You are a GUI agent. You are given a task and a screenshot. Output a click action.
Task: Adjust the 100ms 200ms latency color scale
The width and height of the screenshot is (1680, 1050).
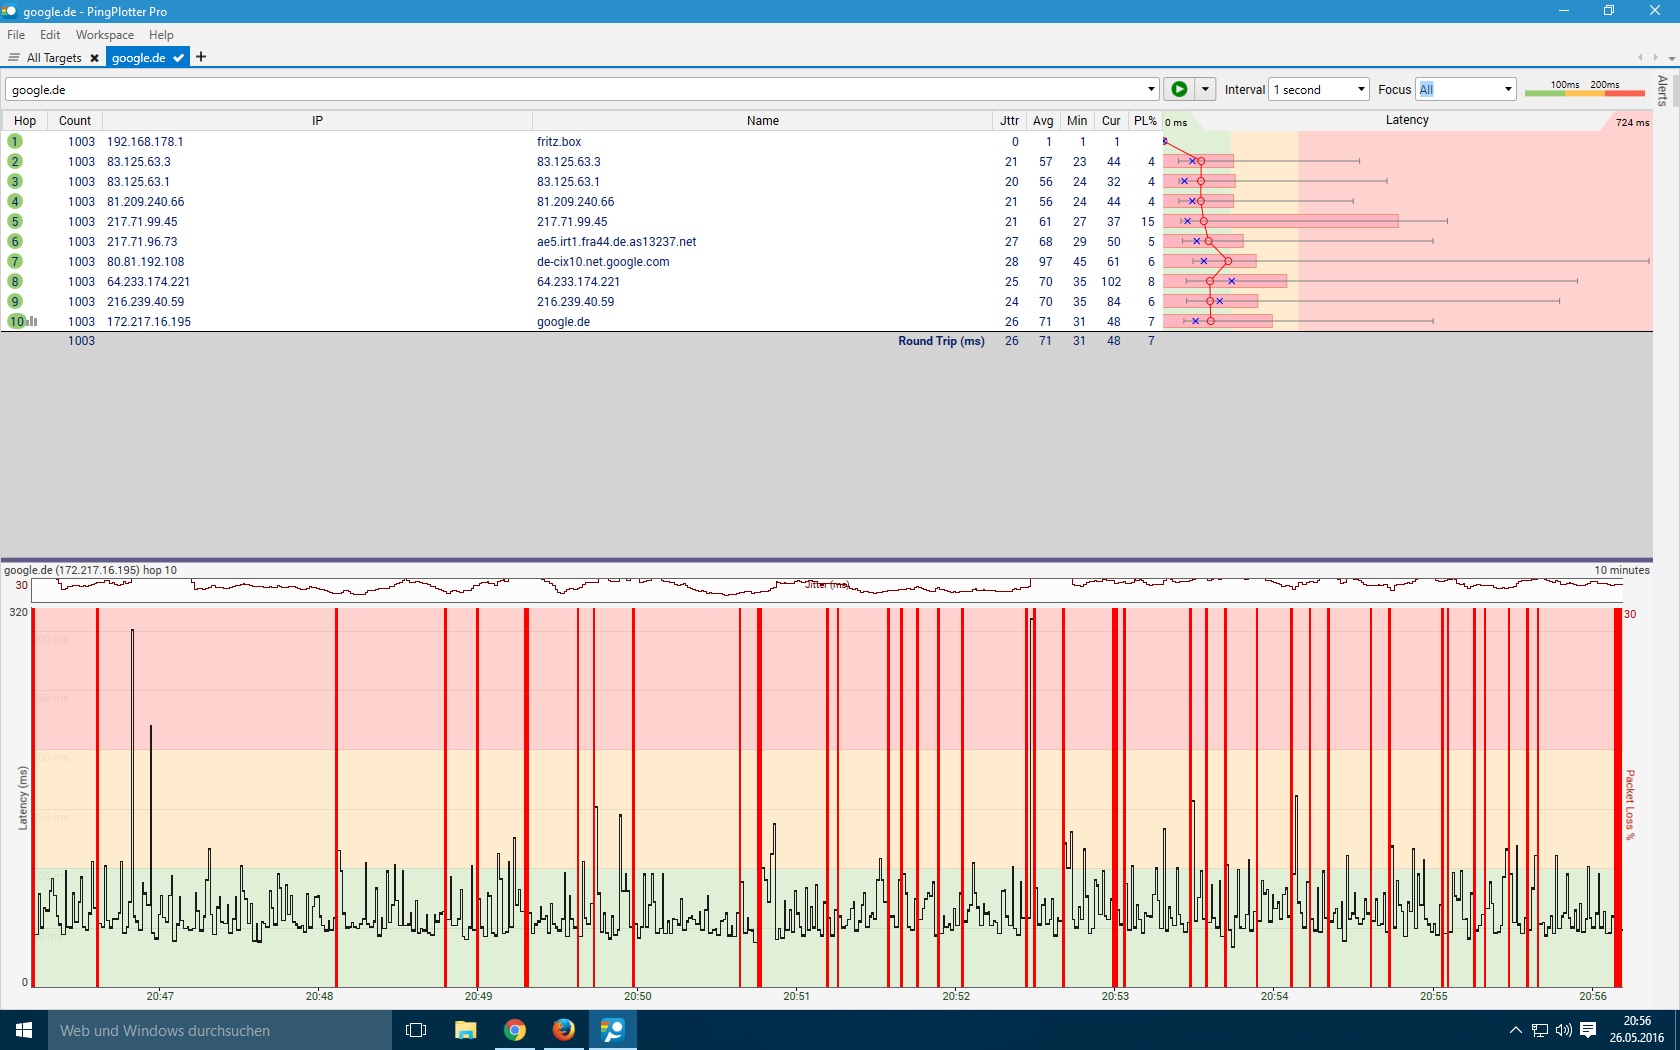click(1584, 89)
